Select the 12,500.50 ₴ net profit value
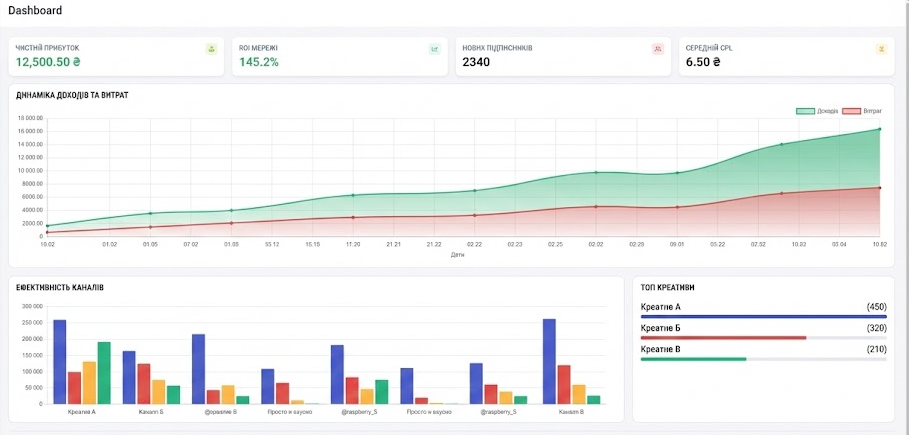This screenshot has width=909, height=435. (x=48, y=62)
